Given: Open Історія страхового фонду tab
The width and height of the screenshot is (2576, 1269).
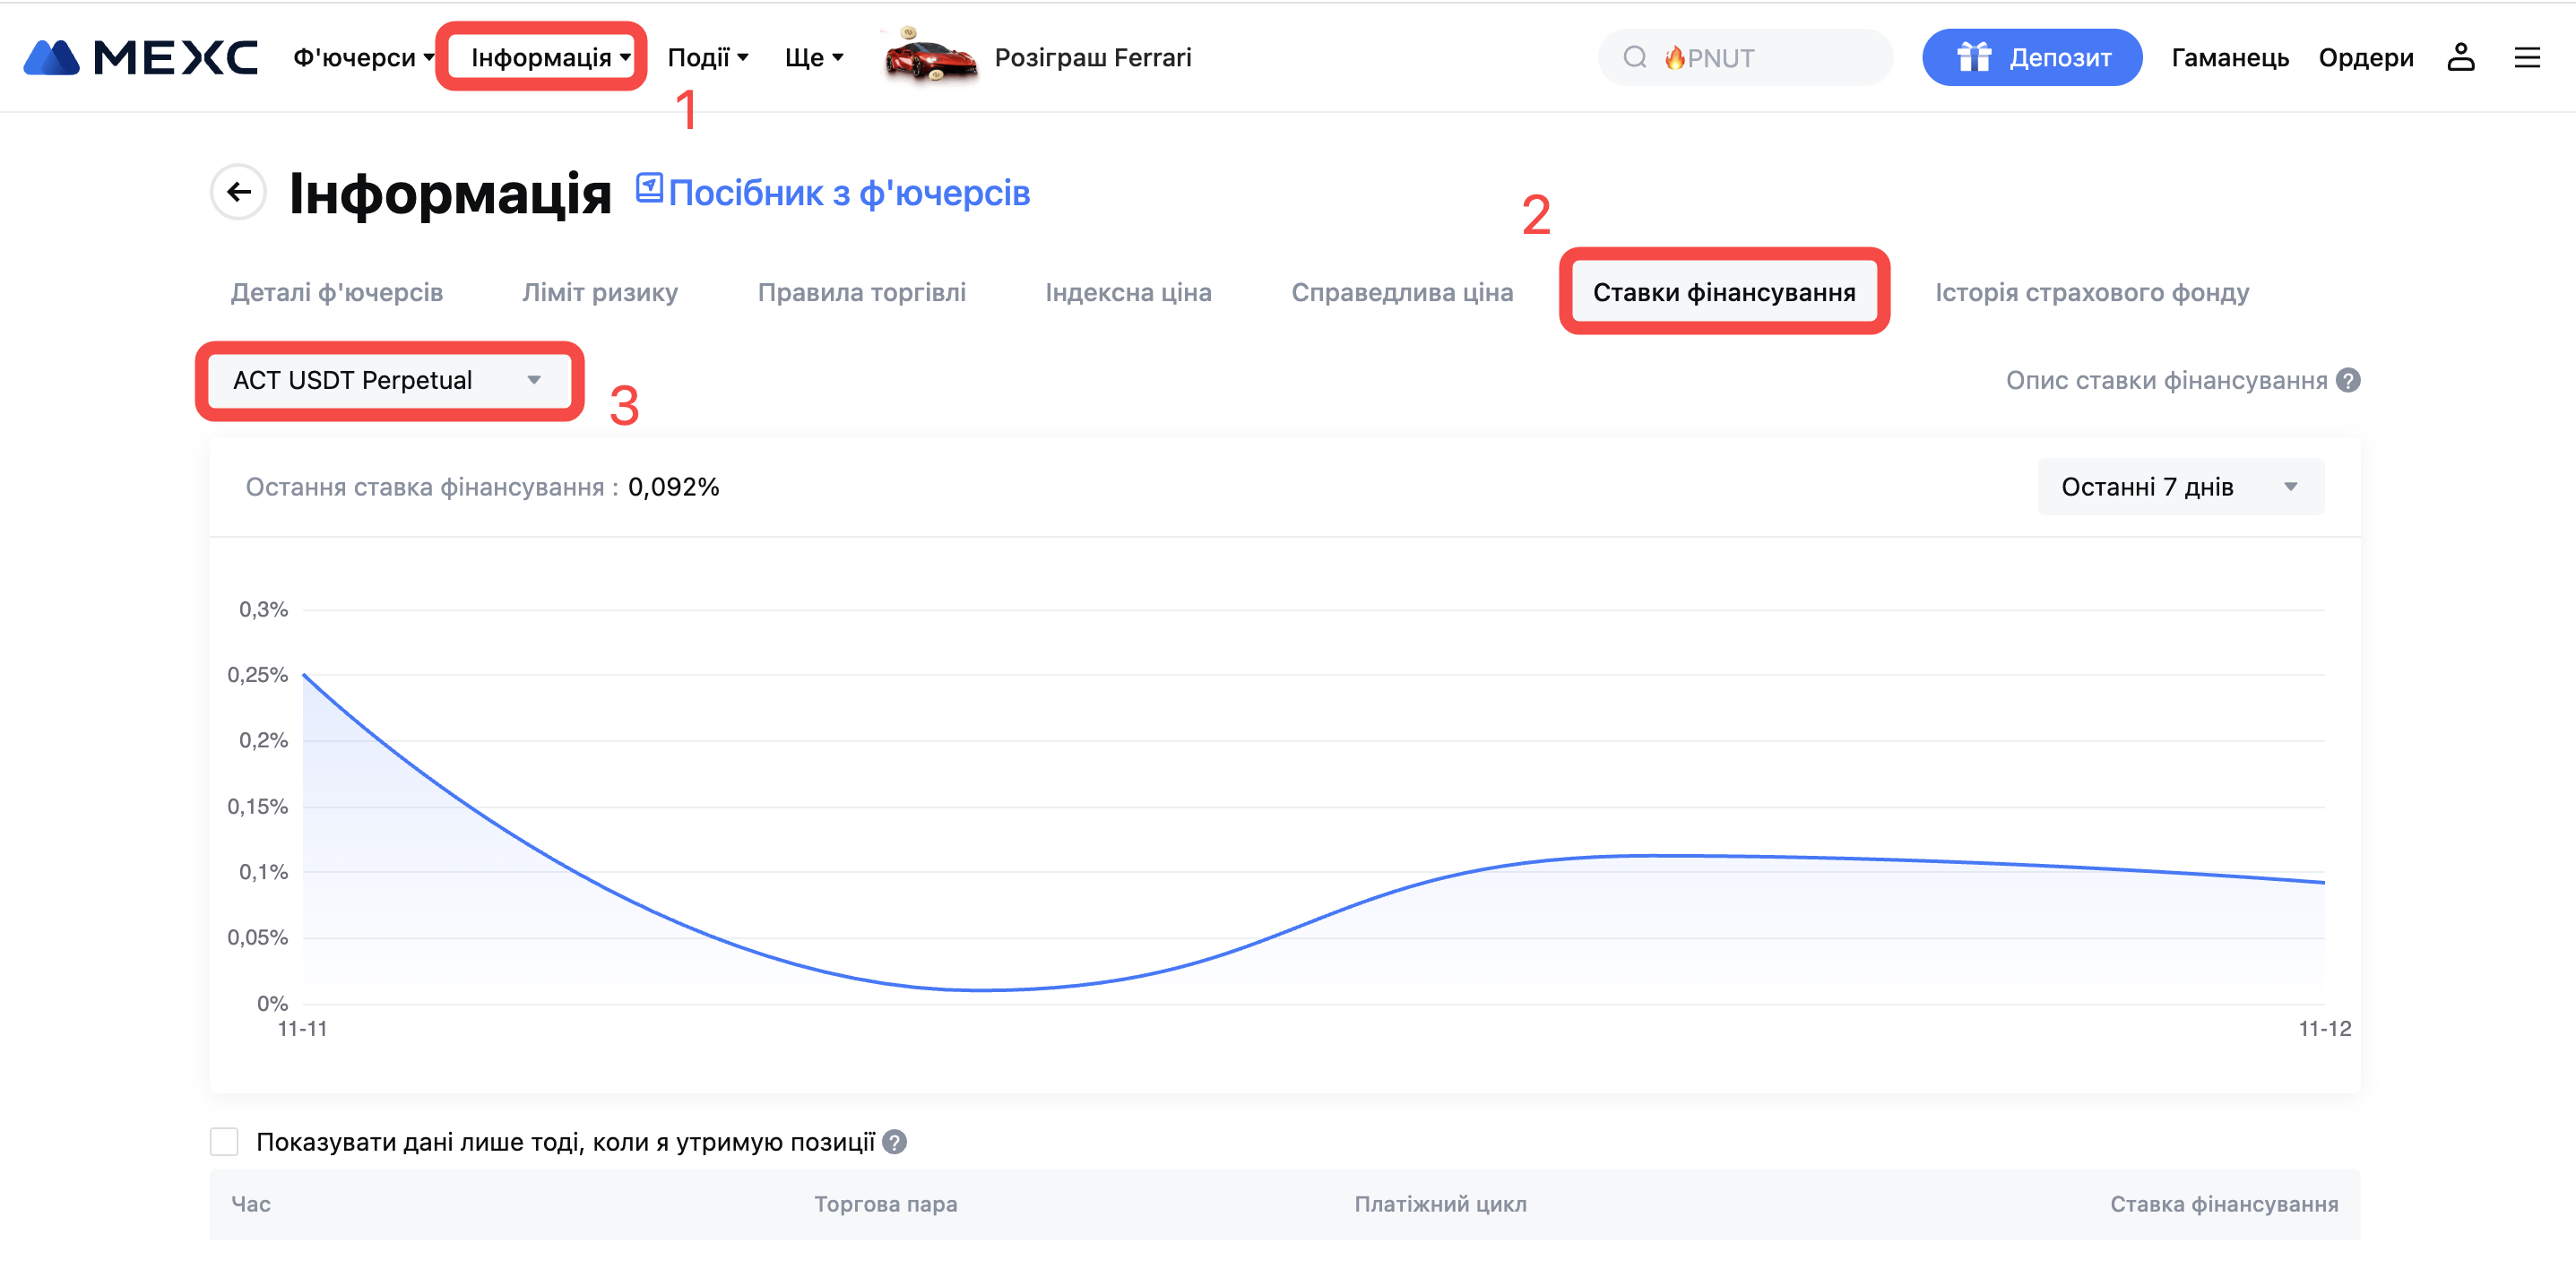Looking at the screenshot, I should pyautogui.click(x=2092, y=293).
